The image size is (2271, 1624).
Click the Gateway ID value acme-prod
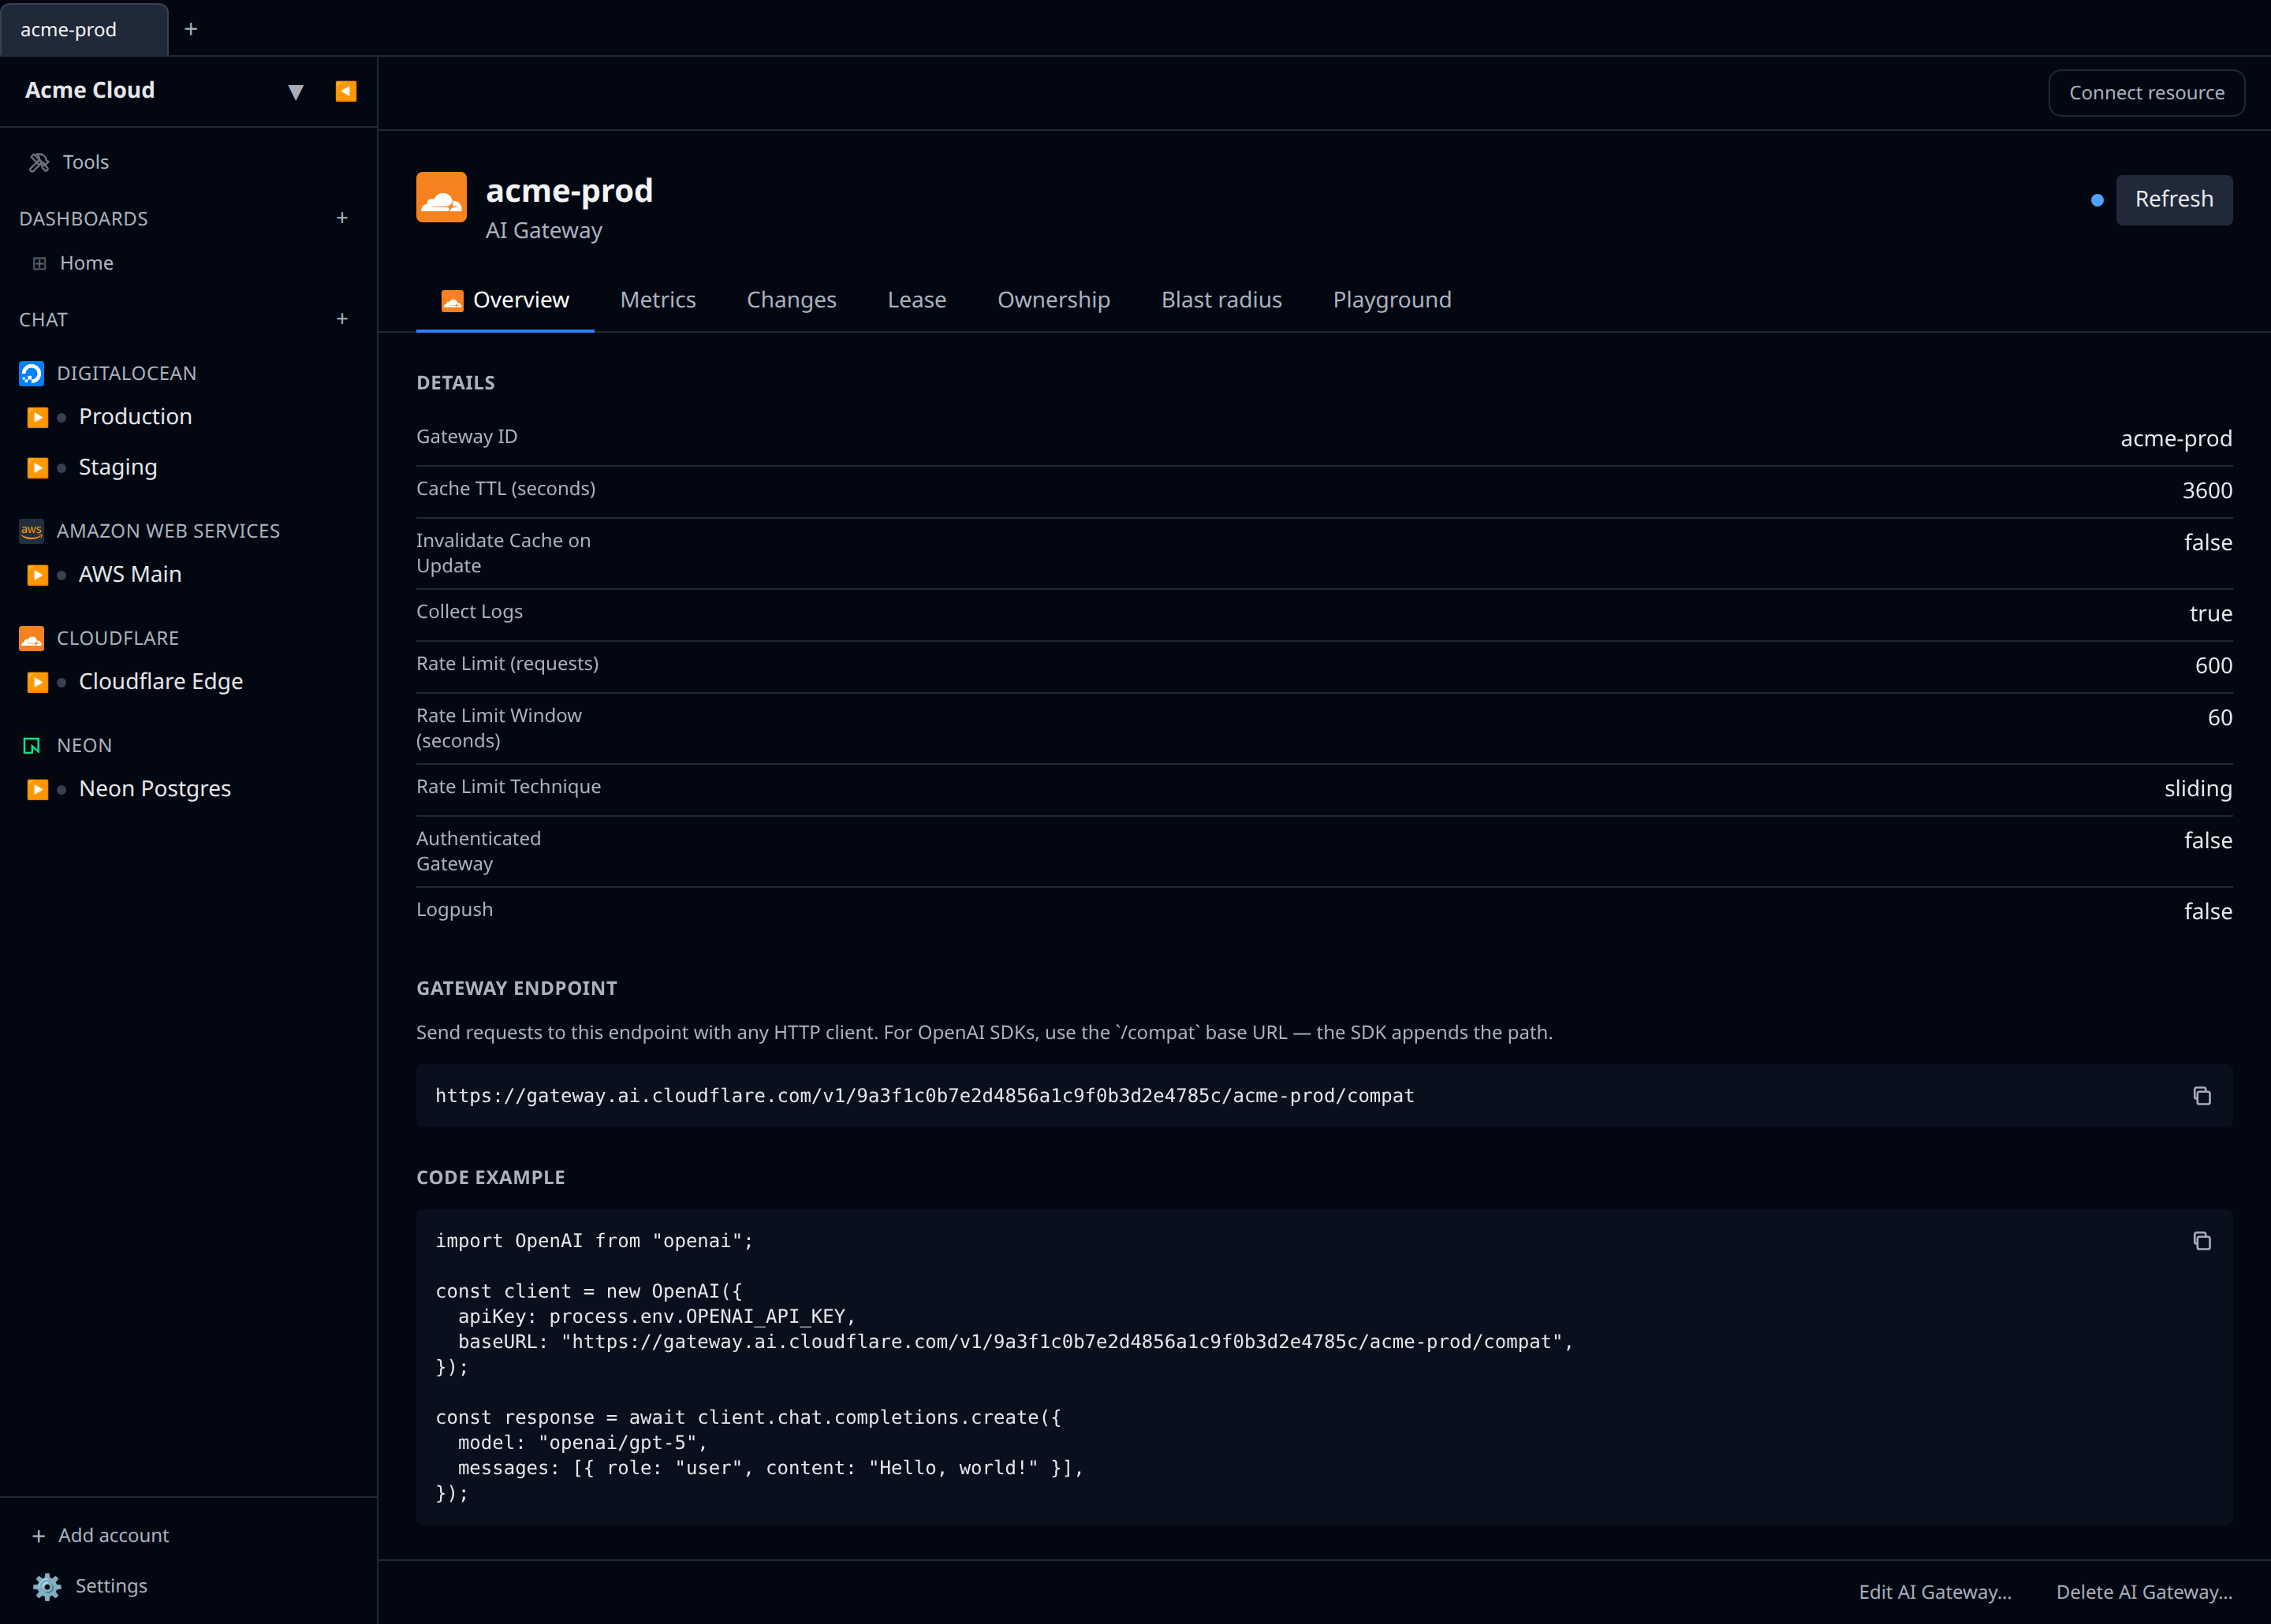[2176, 439]
